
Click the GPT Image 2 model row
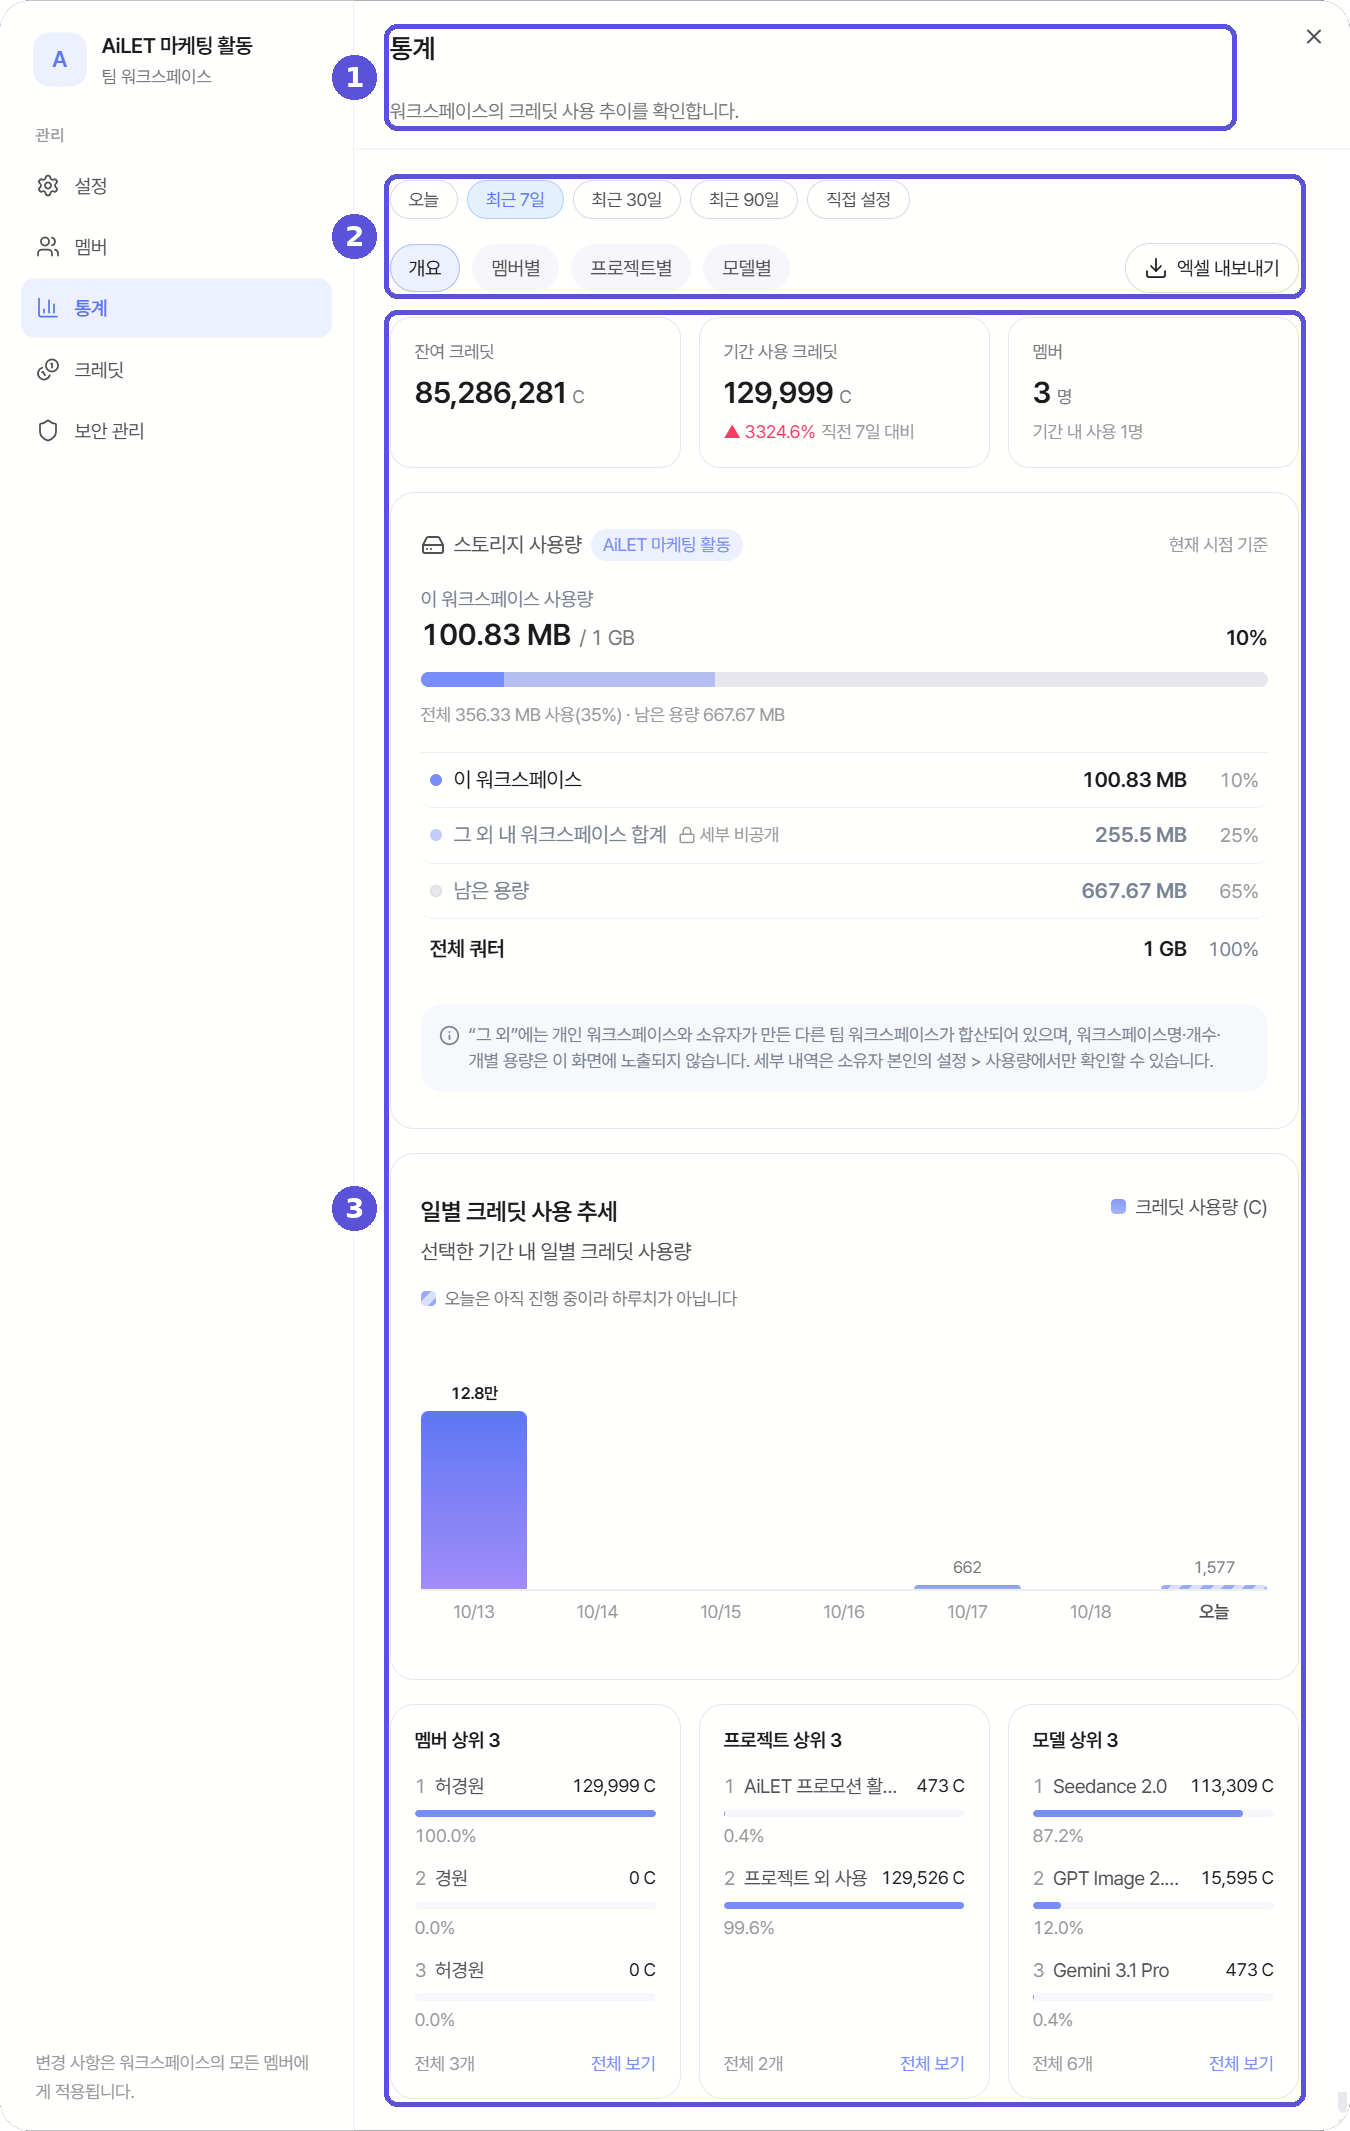tap(1153, 1902)
